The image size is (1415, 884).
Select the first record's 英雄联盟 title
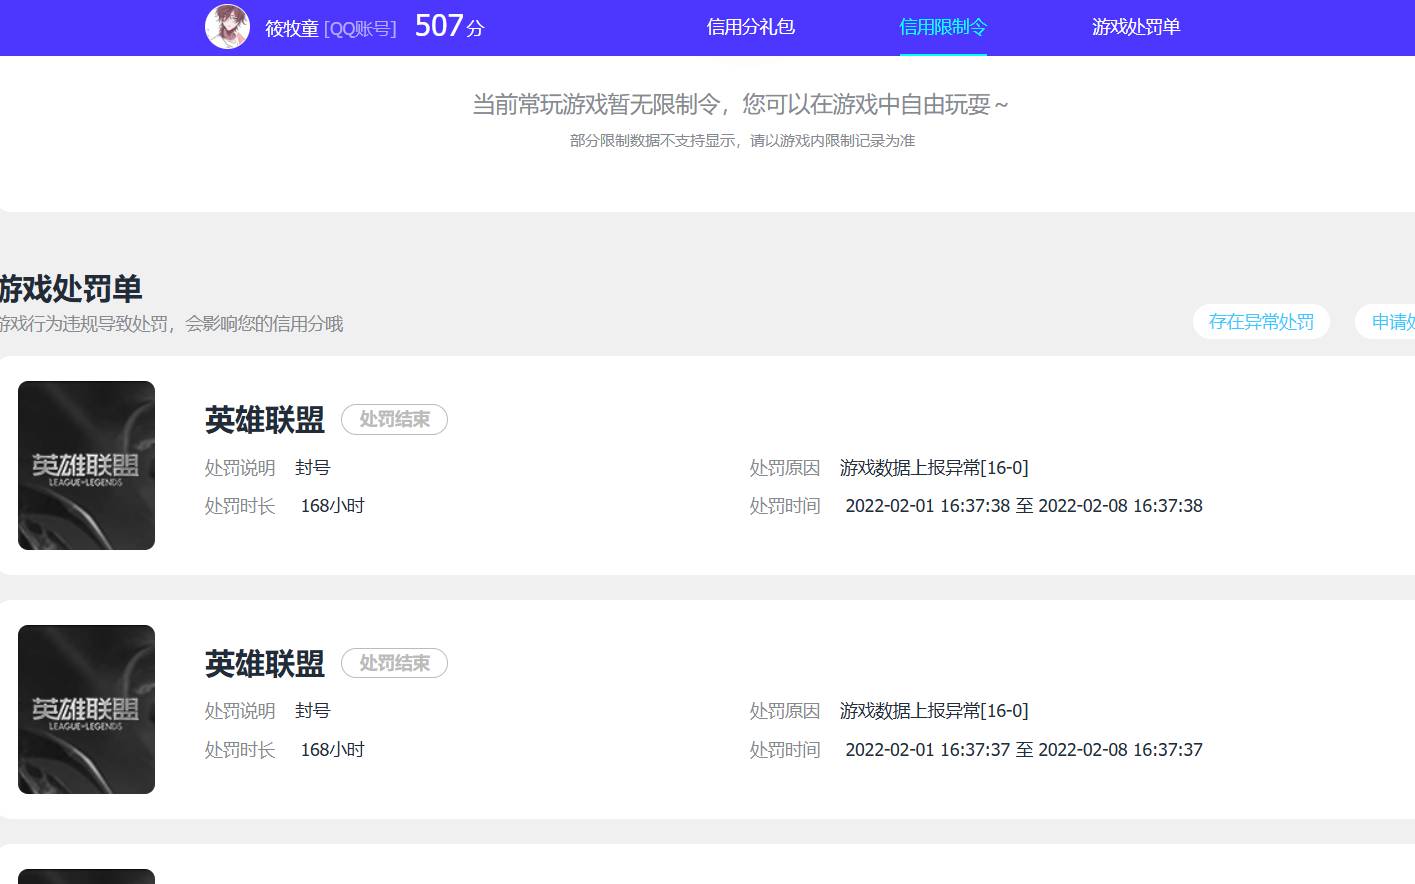click(x=265, y=420)
